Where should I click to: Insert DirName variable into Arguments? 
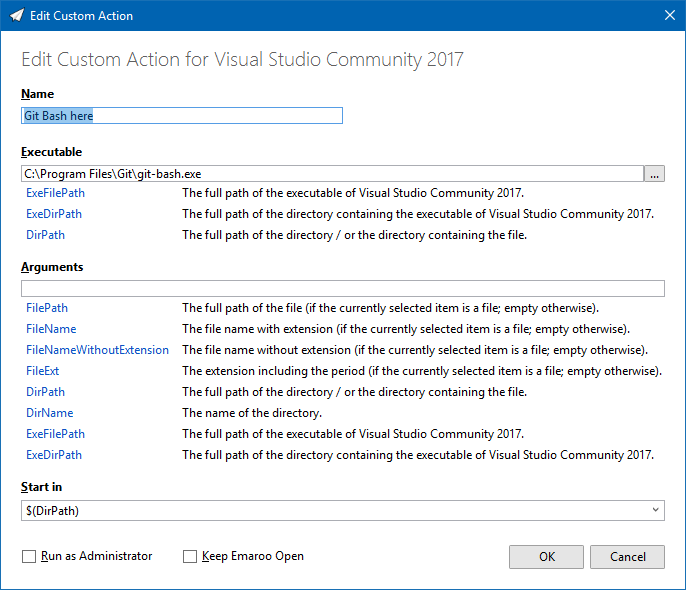pos(49,413)
